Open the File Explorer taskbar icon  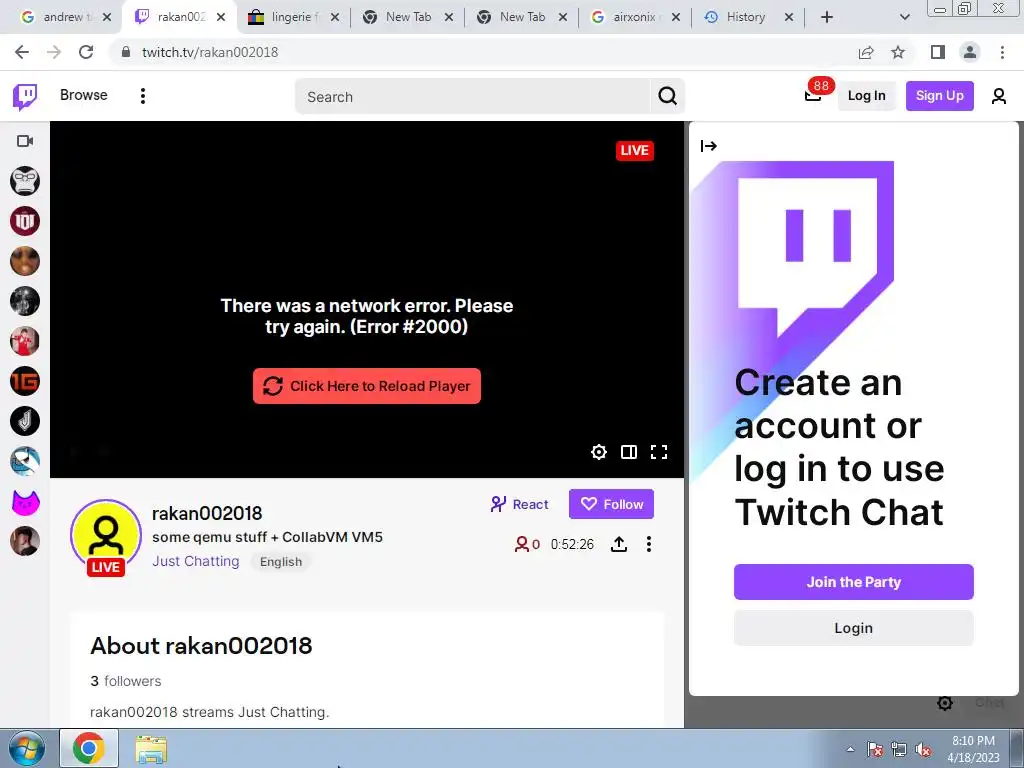pyautogui.click(x=151, y=749)
